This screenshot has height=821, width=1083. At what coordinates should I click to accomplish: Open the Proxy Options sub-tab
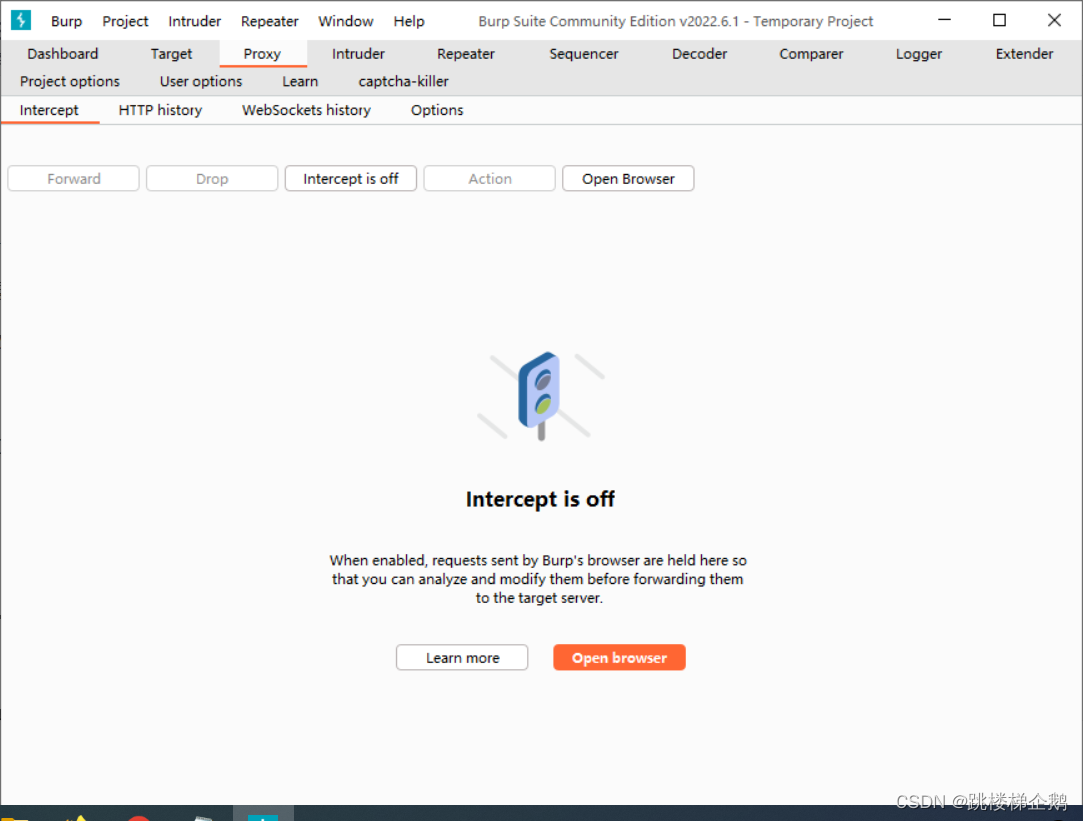pos(437,110)
